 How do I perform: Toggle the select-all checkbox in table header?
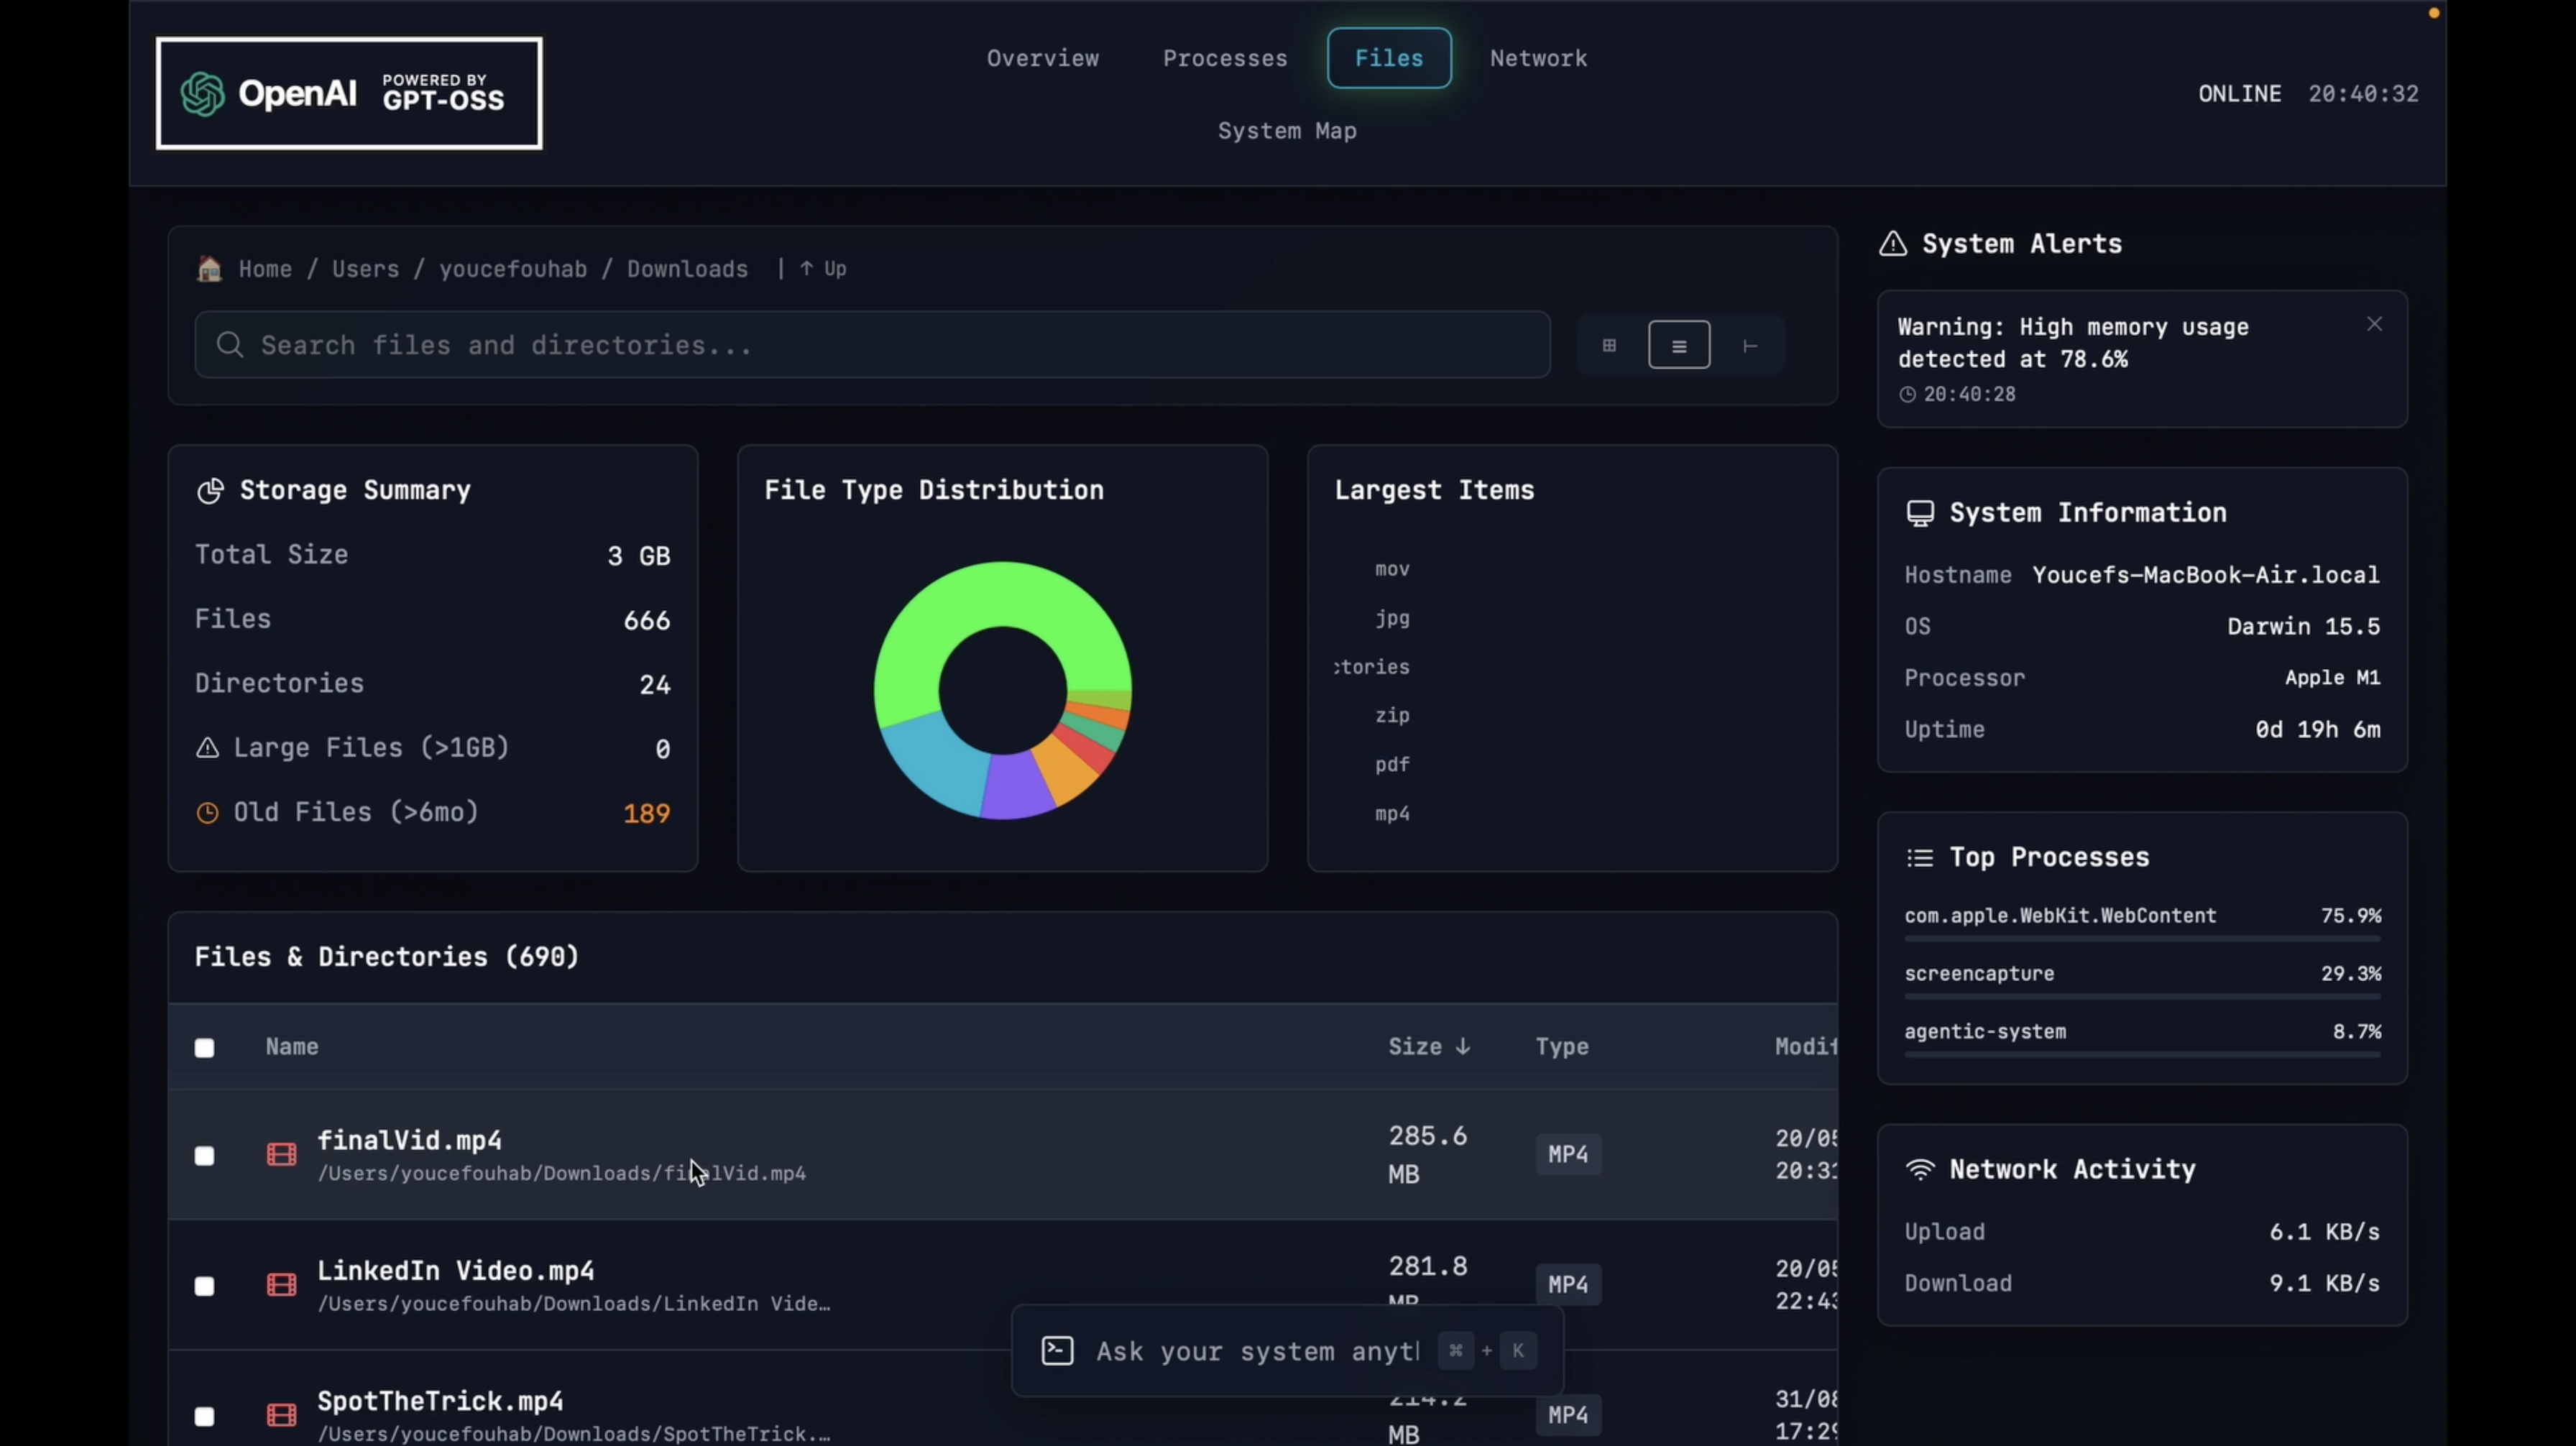tap(204, 1048)
